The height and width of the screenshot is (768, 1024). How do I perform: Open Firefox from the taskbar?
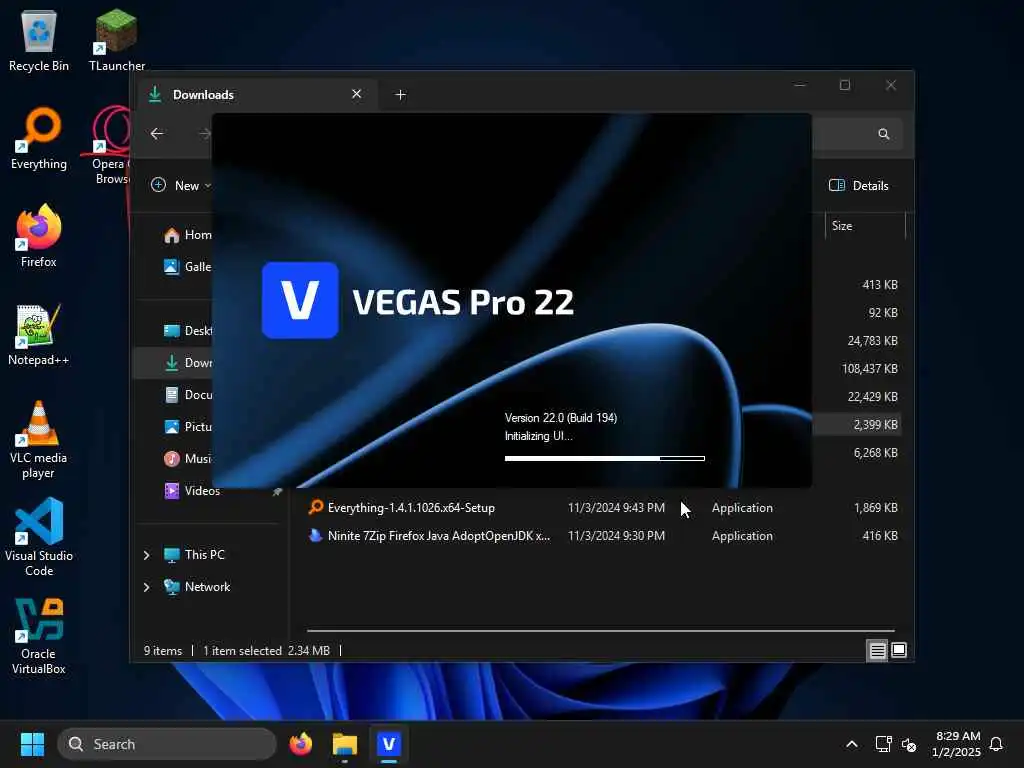pos(300,744)
